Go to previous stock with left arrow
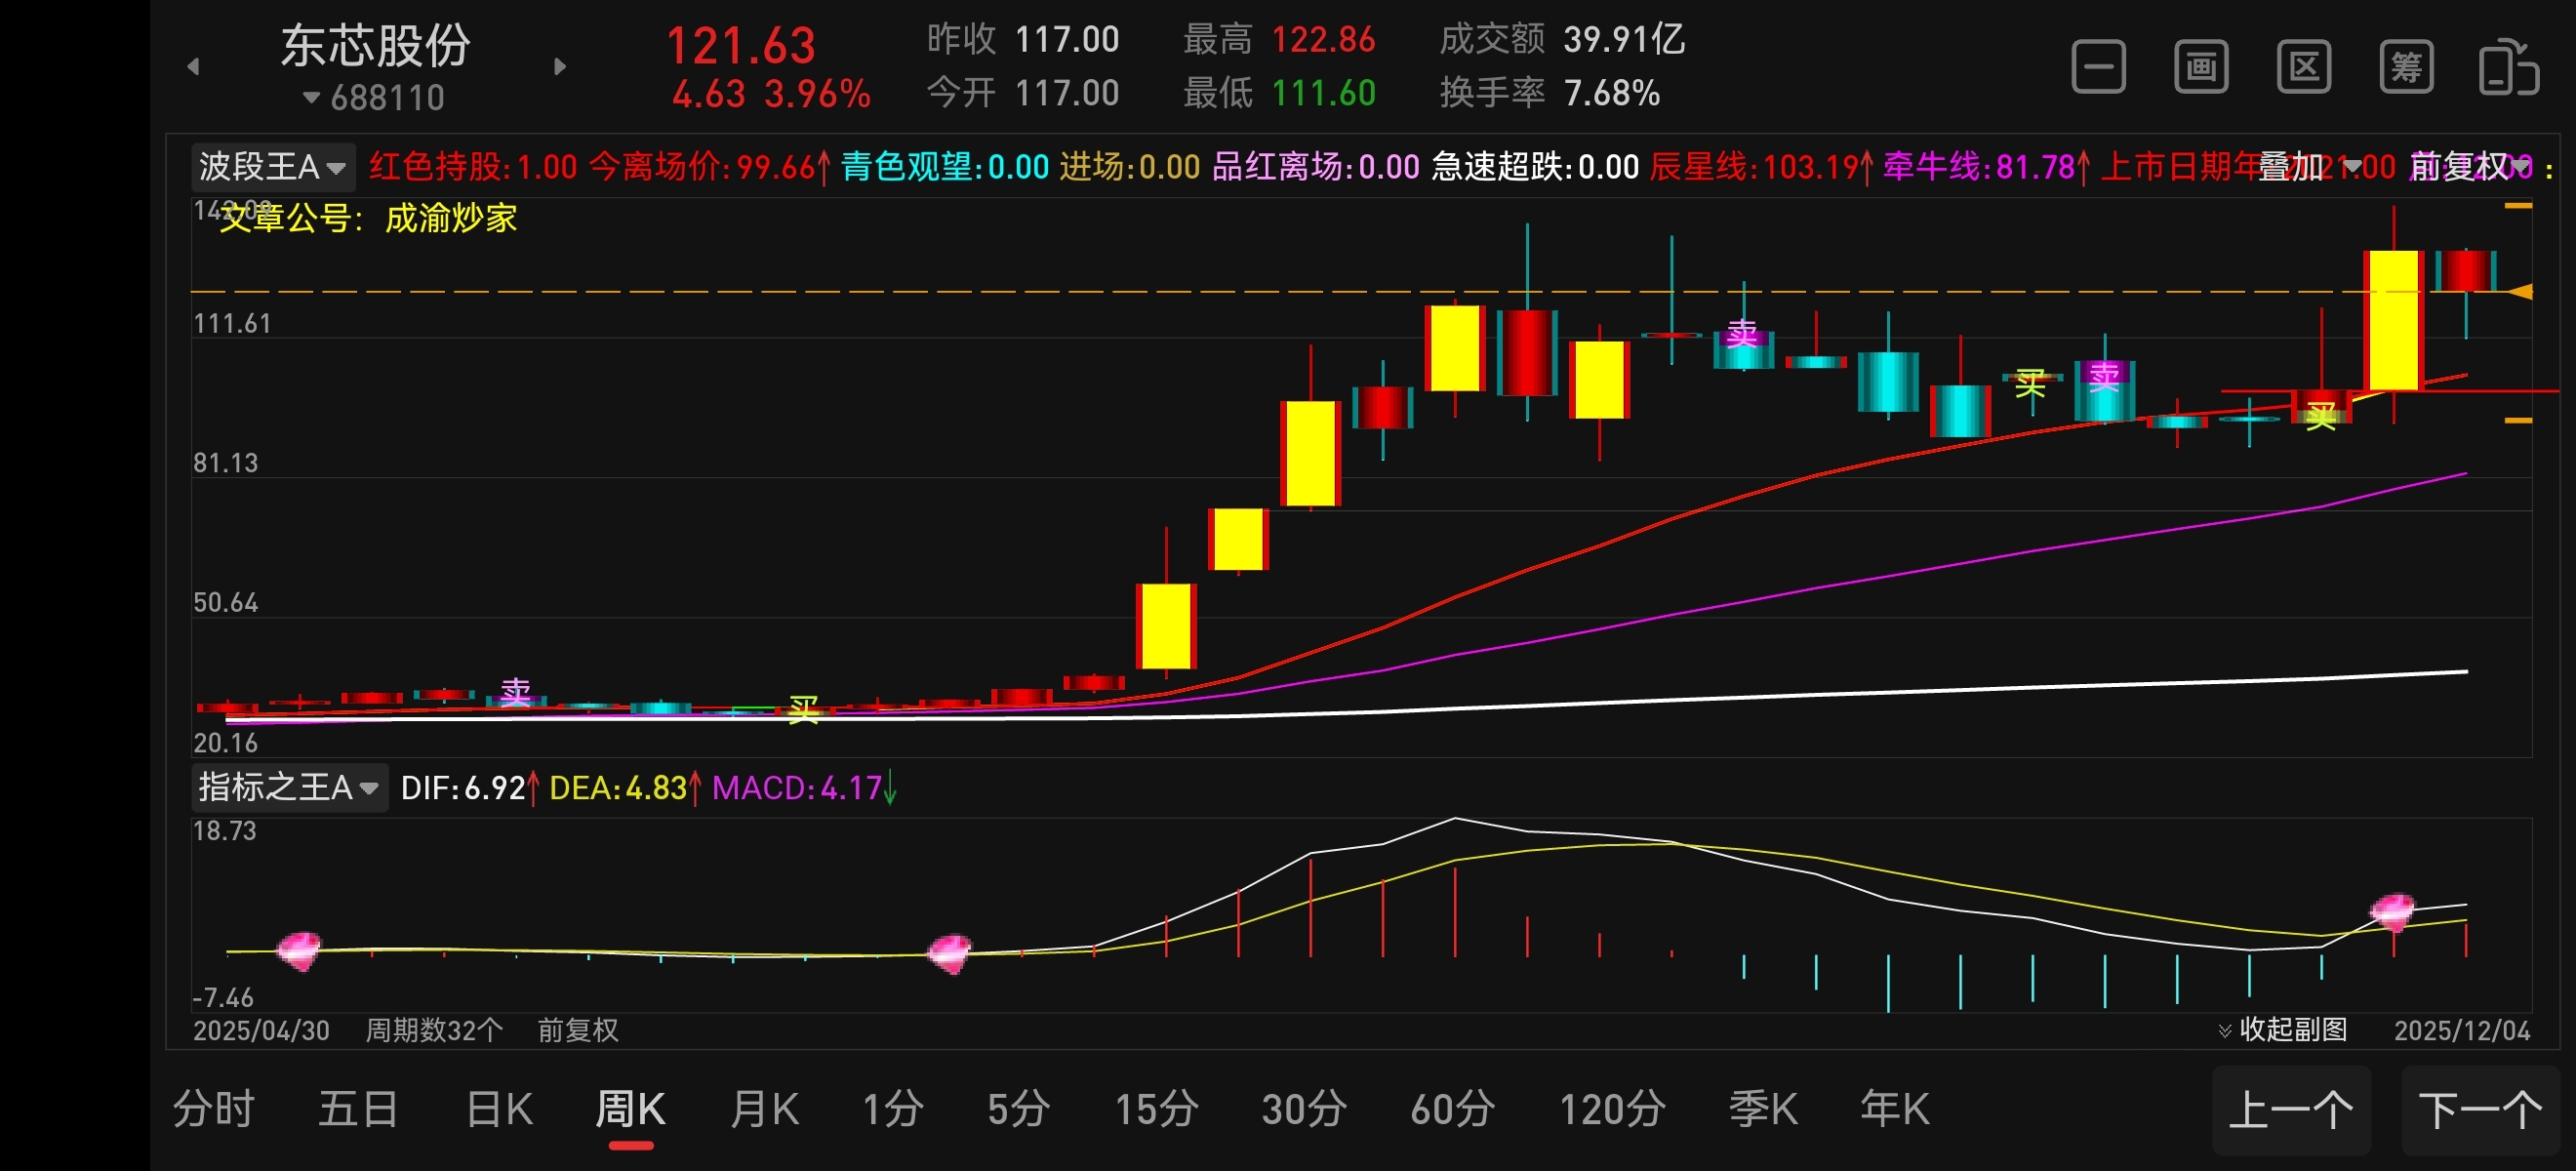2576x1171 pixels. pos(194,67)
